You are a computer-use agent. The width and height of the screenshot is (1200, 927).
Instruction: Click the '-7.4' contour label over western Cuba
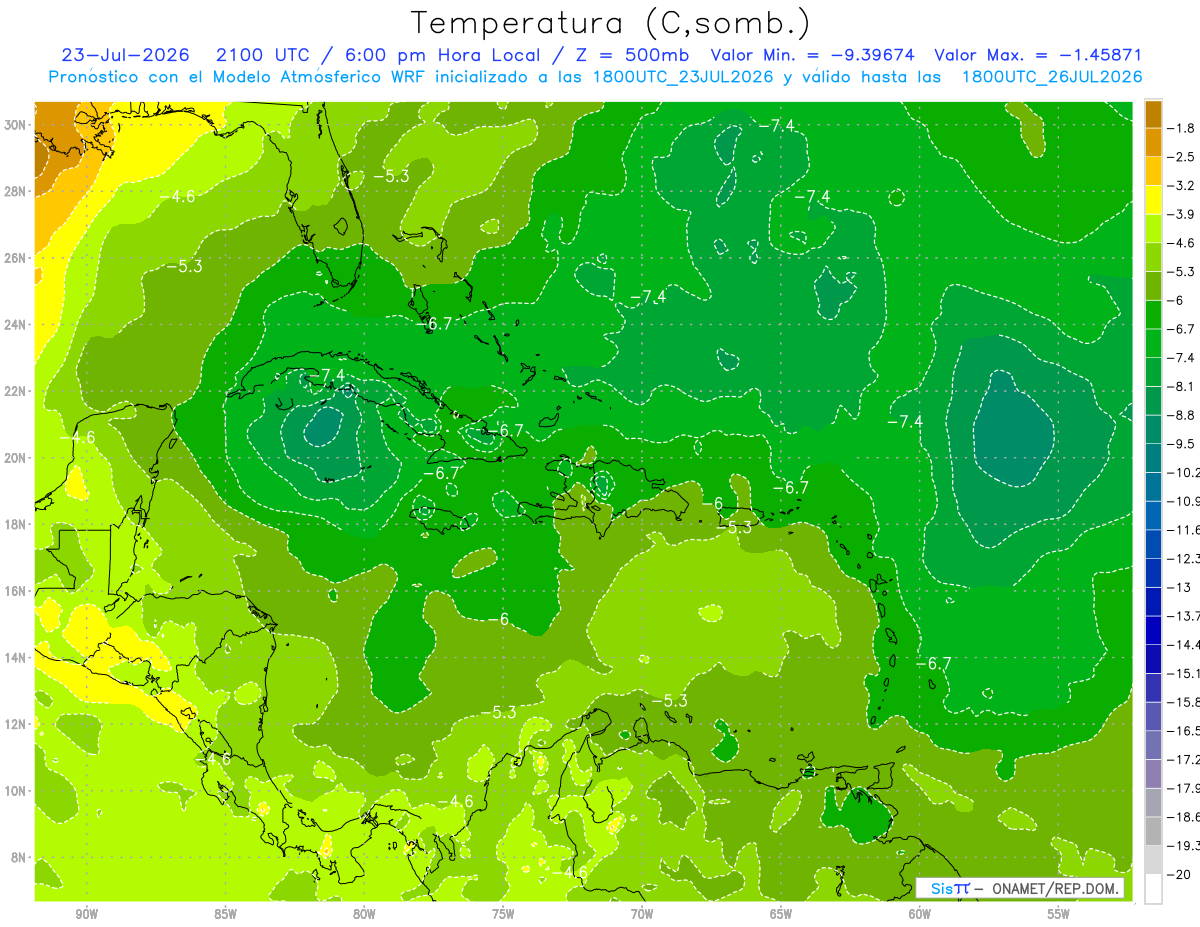click(x=327, y=375)
